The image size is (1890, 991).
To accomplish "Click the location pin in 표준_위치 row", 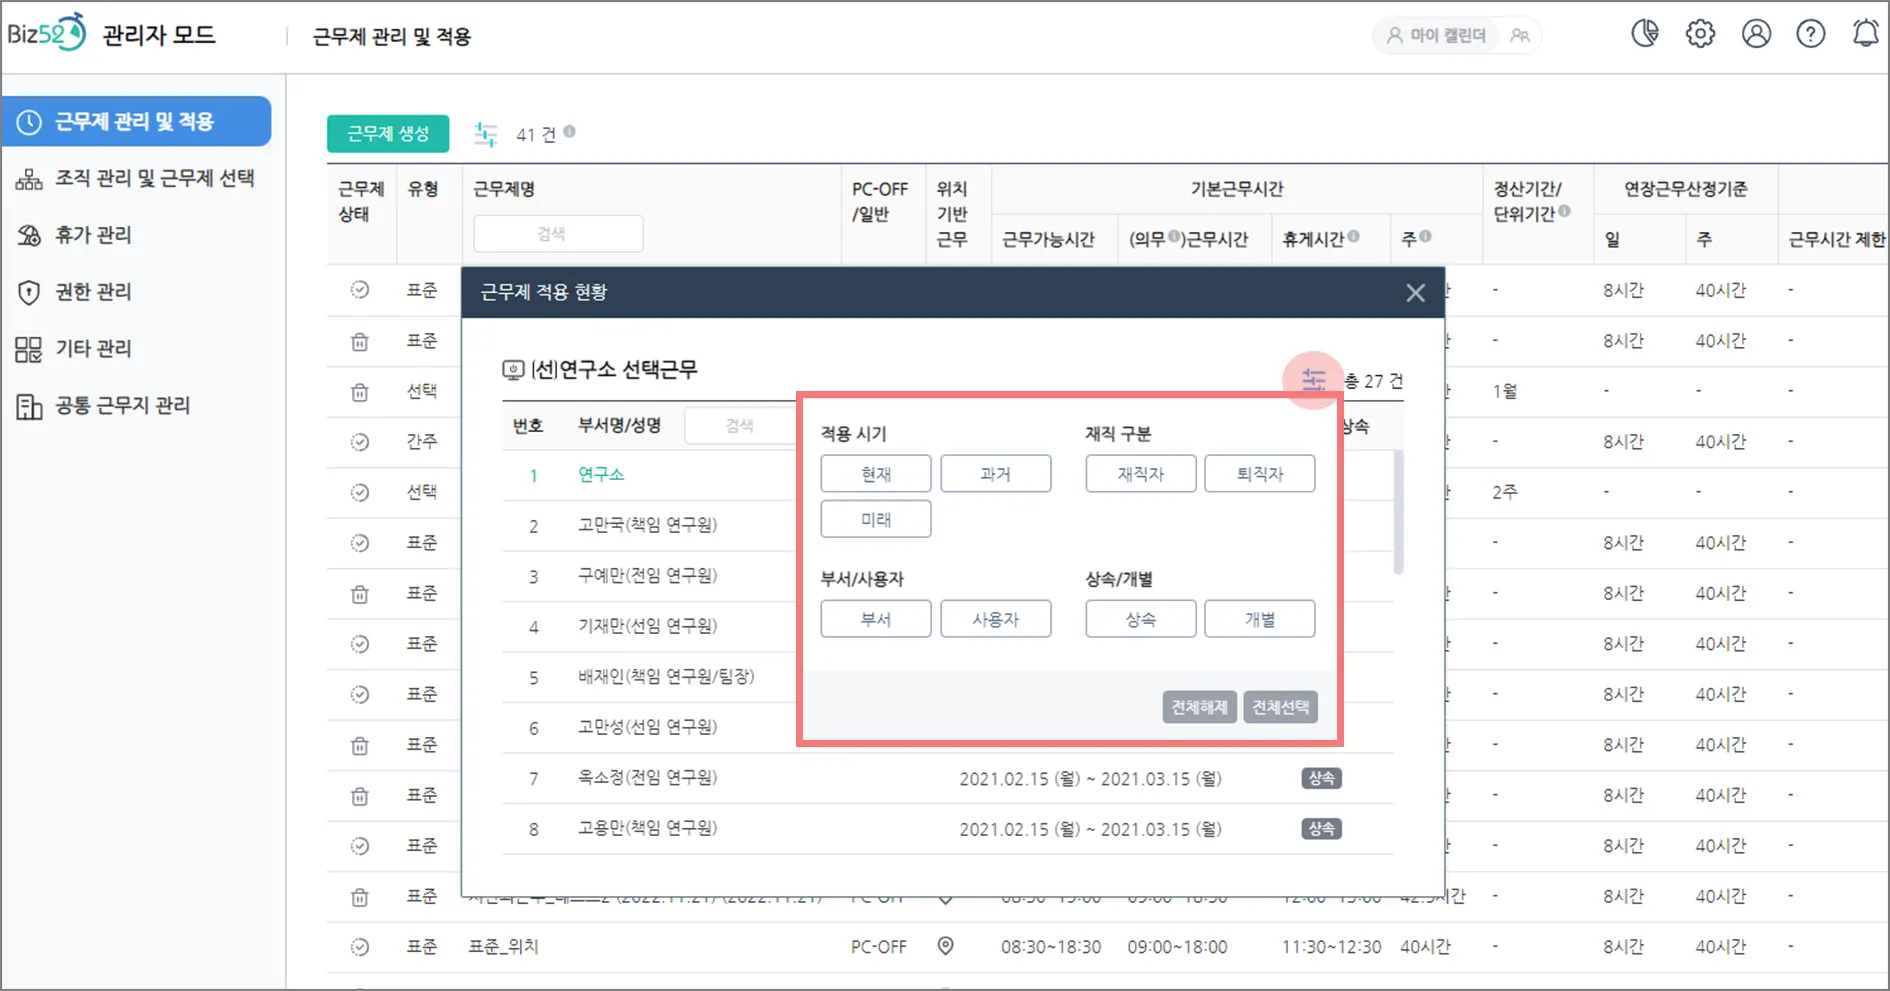I will point(945,946).
